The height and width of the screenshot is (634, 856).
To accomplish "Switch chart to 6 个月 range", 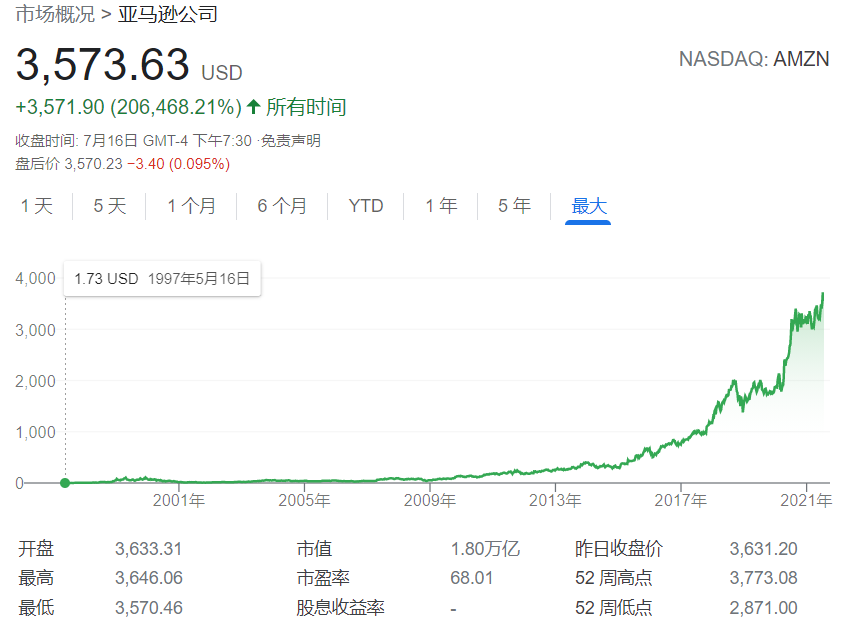I will 282,206.
